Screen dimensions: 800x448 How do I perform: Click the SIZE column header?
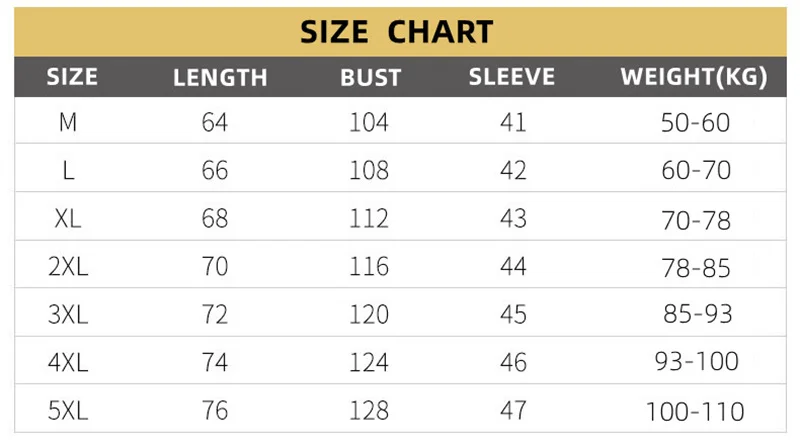coord(72,77)
